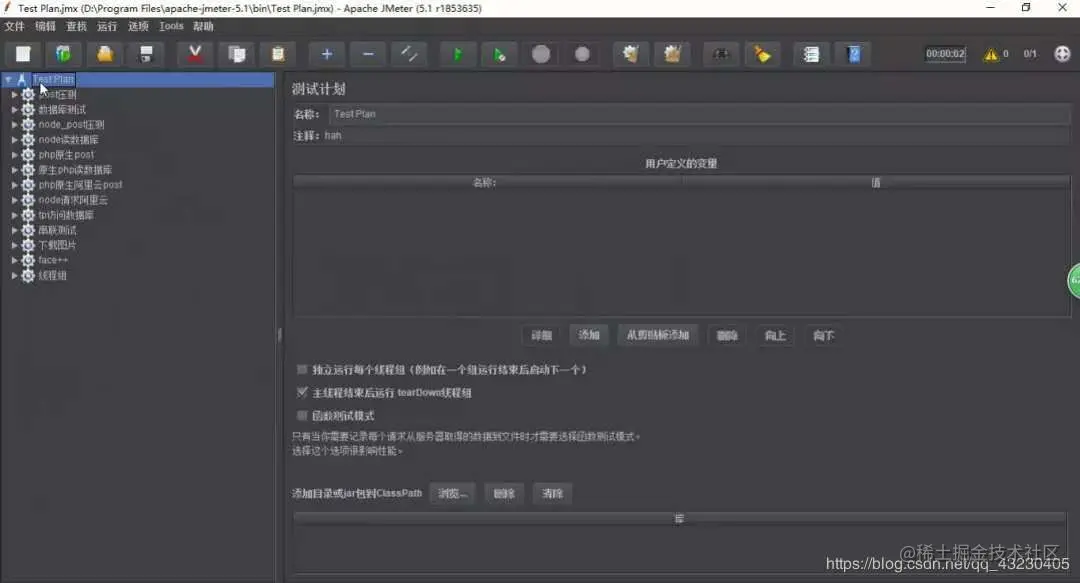
Task: Expand the face++ thread group
Action: point(14,260)
